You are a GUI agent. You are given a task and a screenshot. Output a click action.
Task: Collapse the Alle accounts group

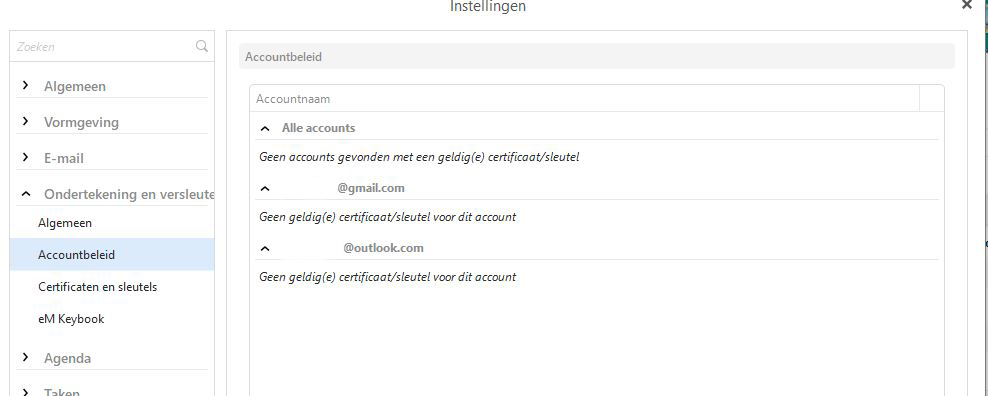(x=265, y=129)
